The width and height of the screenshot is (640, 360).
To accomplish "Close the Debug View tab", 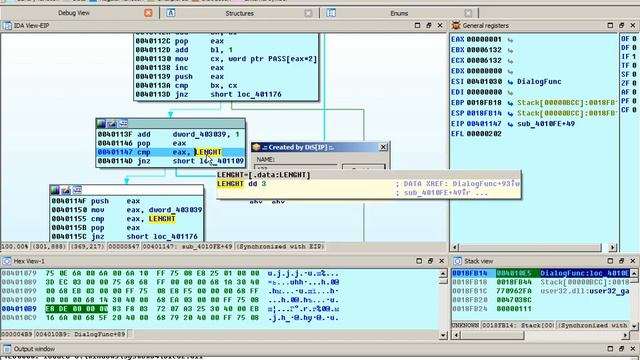I will 148,13.
